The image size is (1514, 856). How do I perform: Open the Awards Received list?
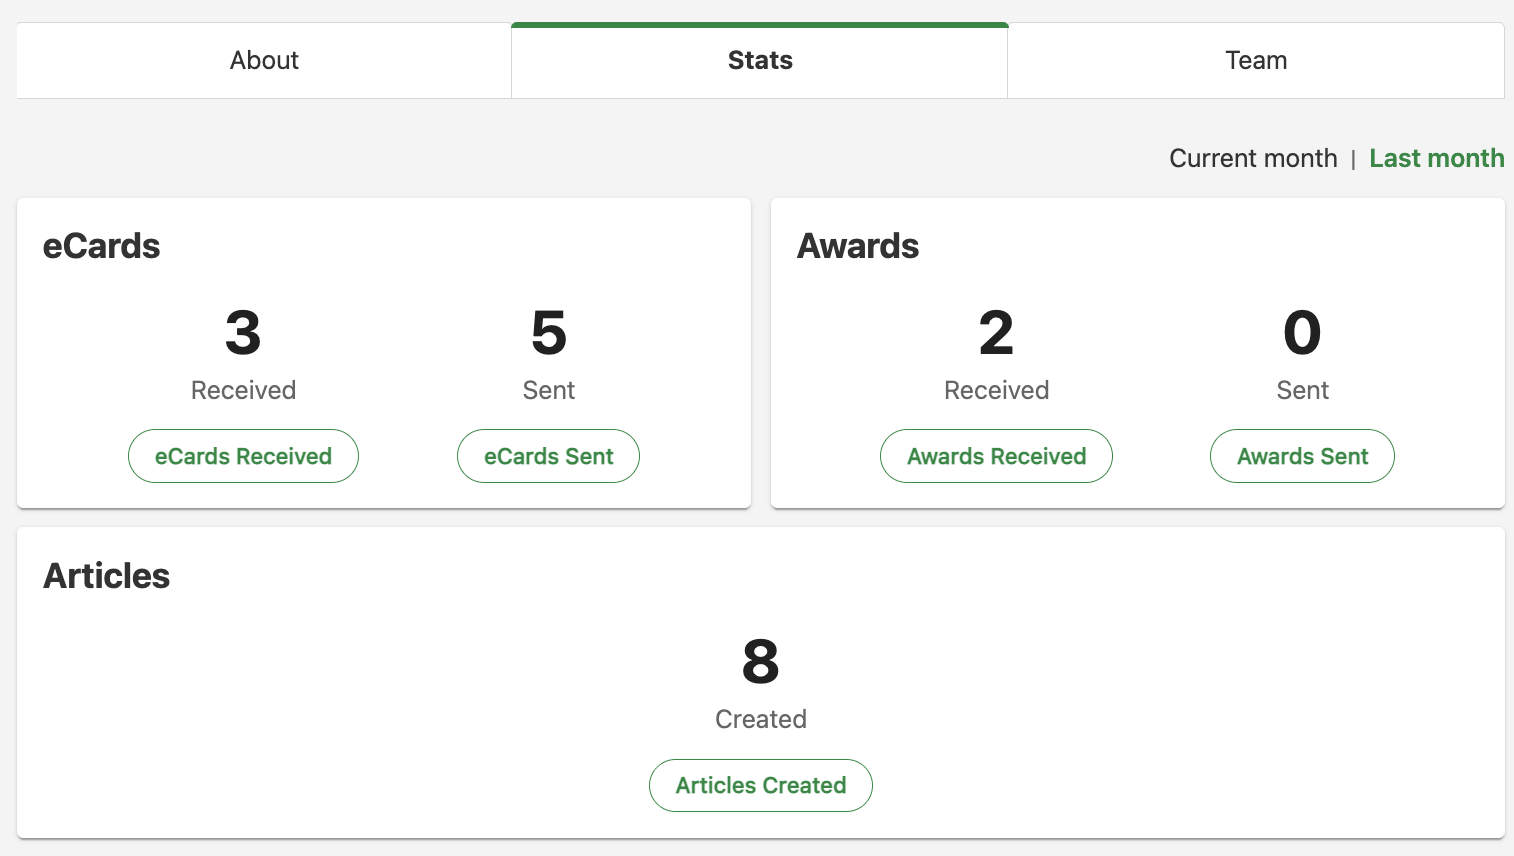coord(996,456)
